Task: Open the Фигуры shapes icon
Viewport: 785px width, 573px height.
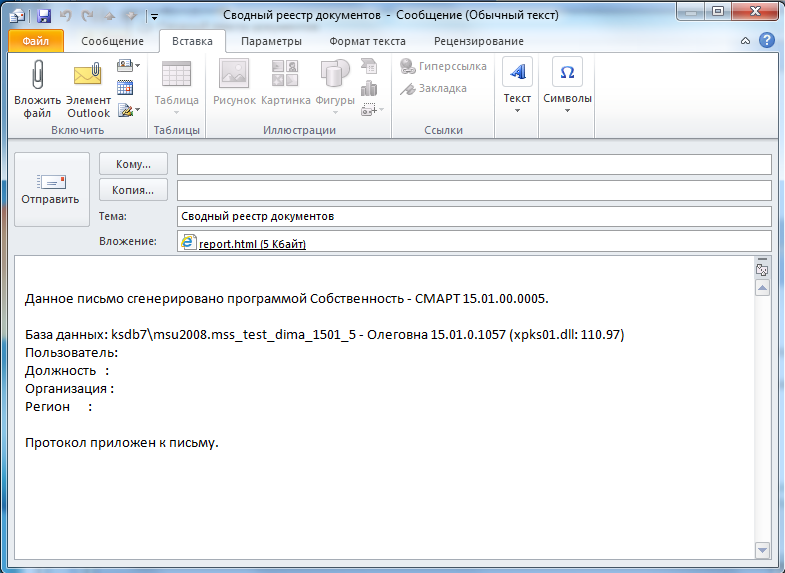Action: 334,74
